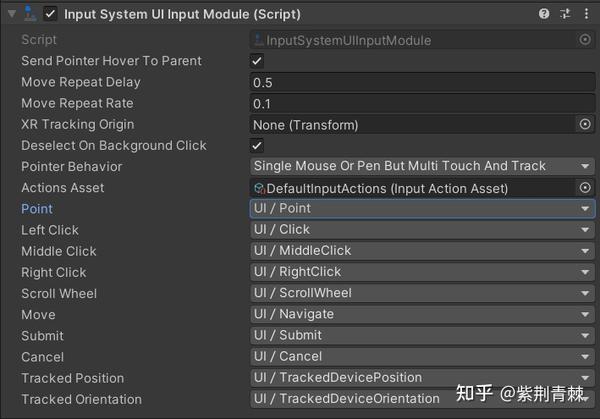Image resolution: width=600 pixels, height=419 pixels.
Task: Open component preset selector icon
Action: (x=565, y=14)
